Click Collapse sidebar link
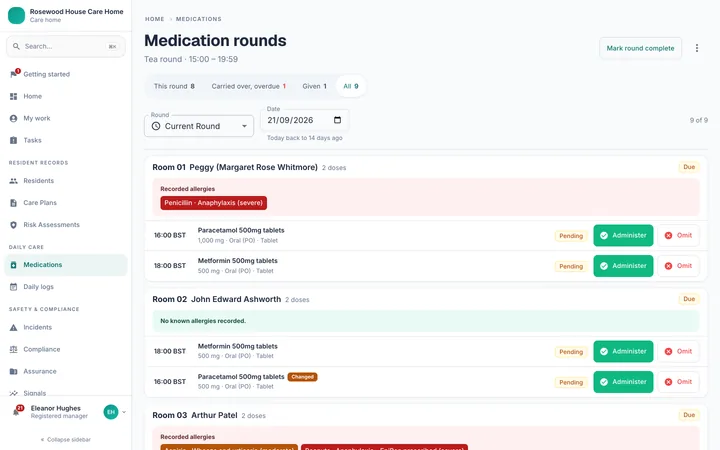 pyautogui.click(x=66, y=439)
